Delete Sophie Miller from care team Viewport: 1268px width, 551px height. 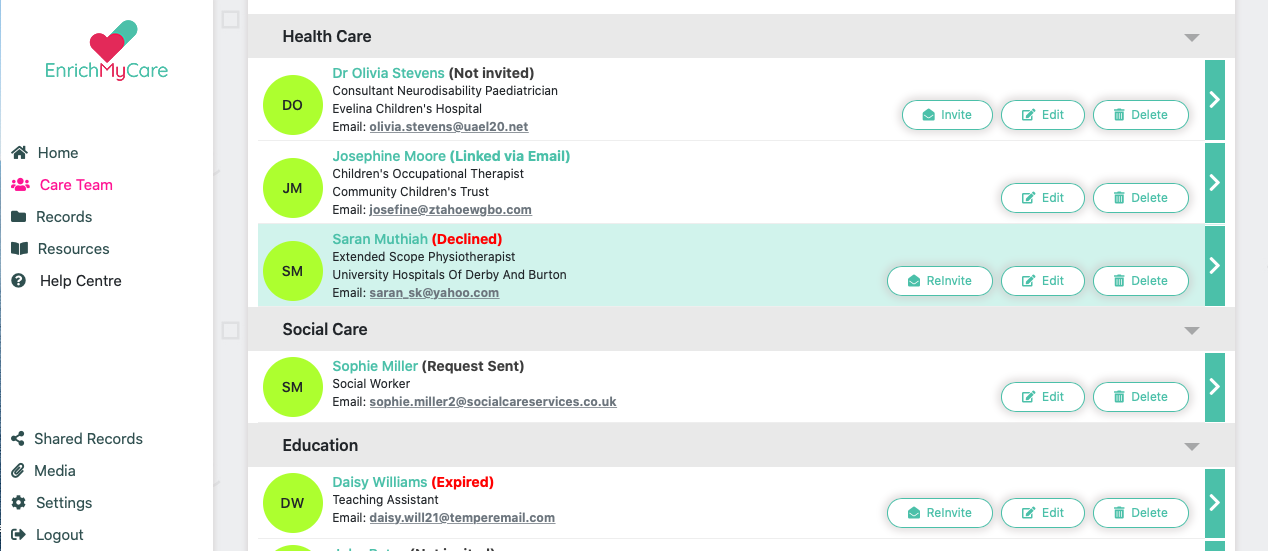(x=1141, y=397)
